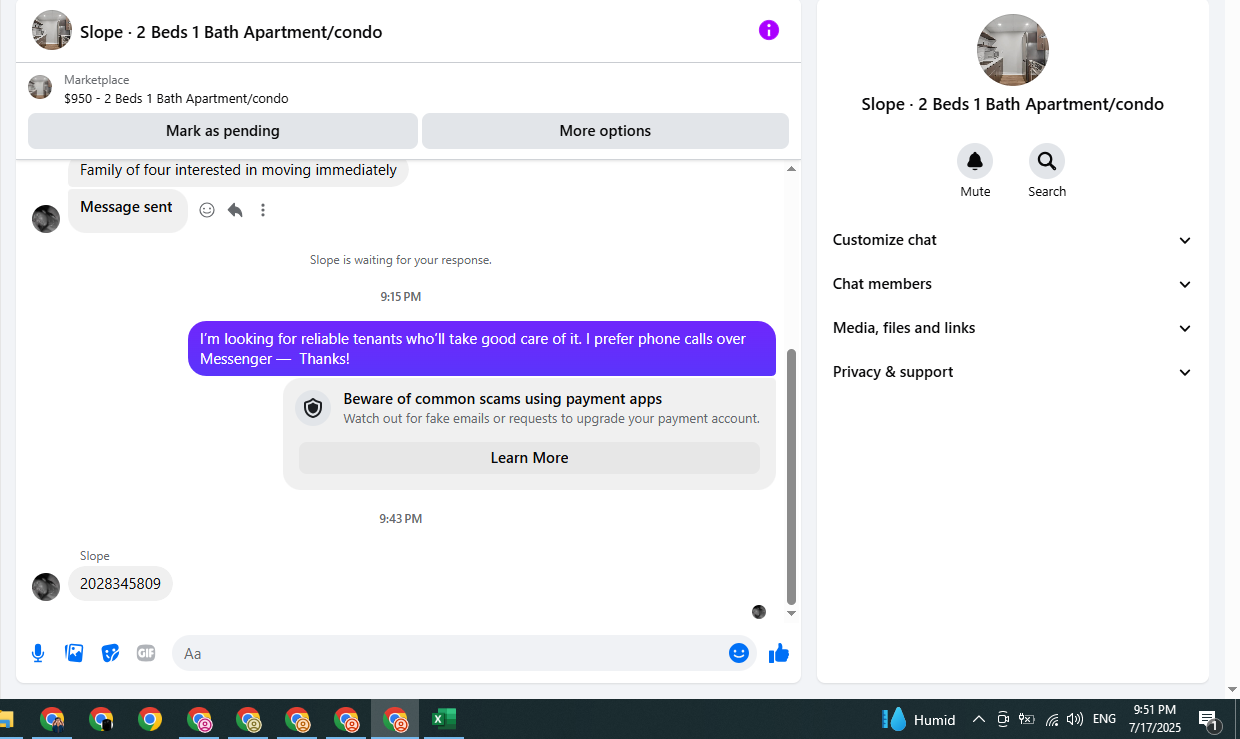Choose the sticker icon in composer
Screen dimensions: 1240x739
pos(110,653)
